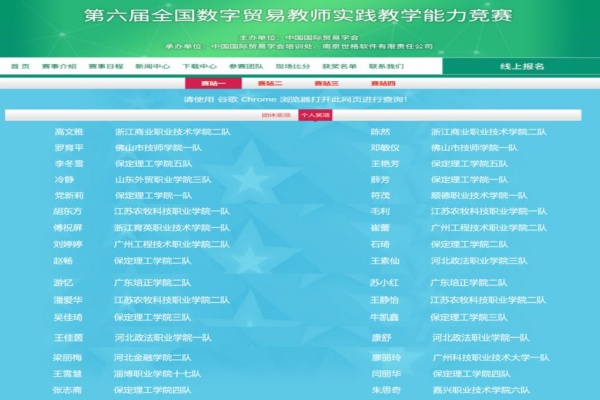
Task: Click the 首页 navigation item
Action: click(x=20, y=66)
